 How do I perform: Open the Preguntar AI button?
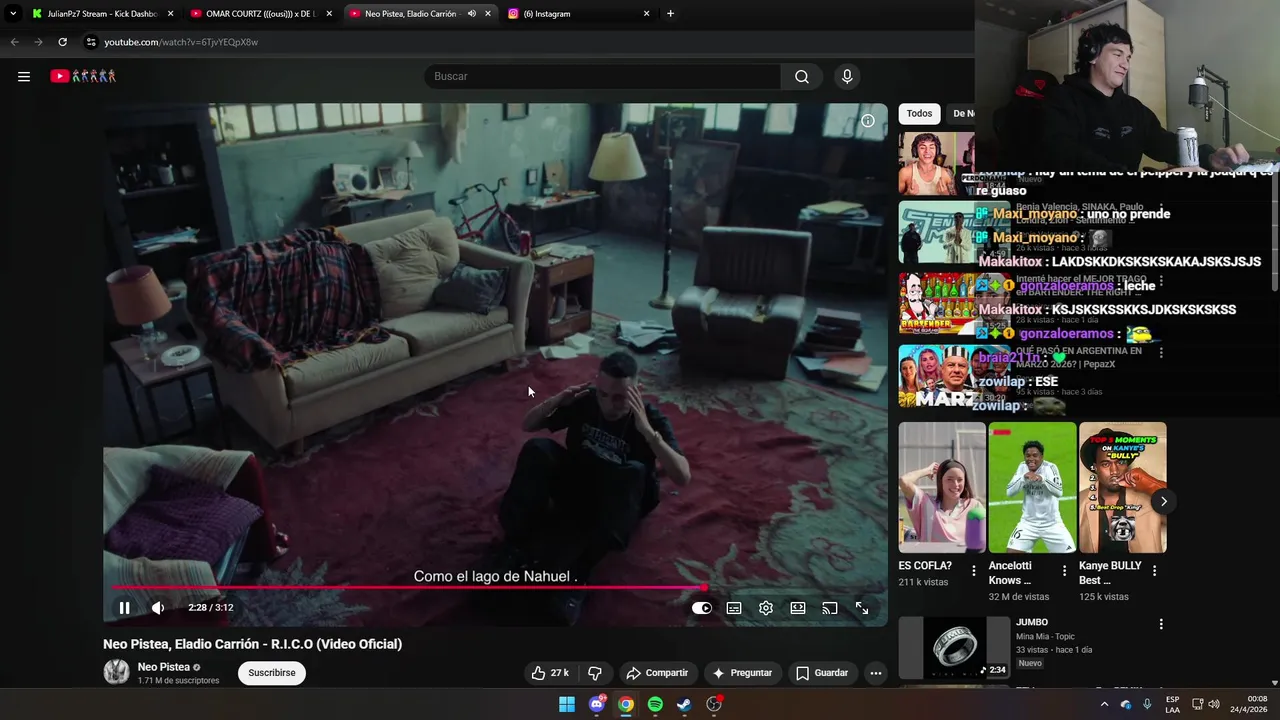[x=741, y=673]
